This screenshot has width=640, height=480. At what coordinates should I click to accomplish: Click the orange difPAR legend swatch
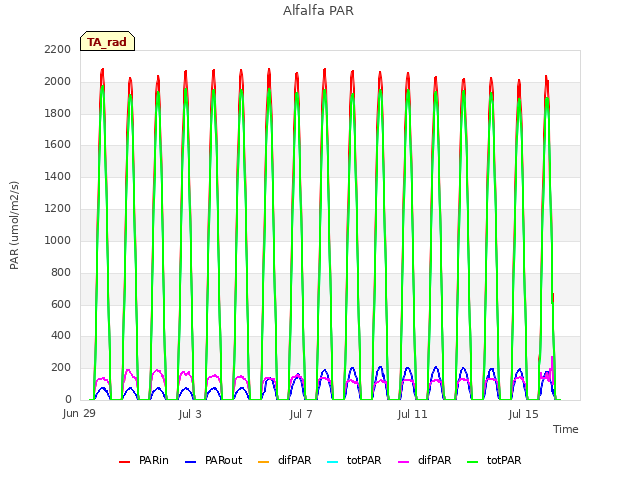coord(264,462)
